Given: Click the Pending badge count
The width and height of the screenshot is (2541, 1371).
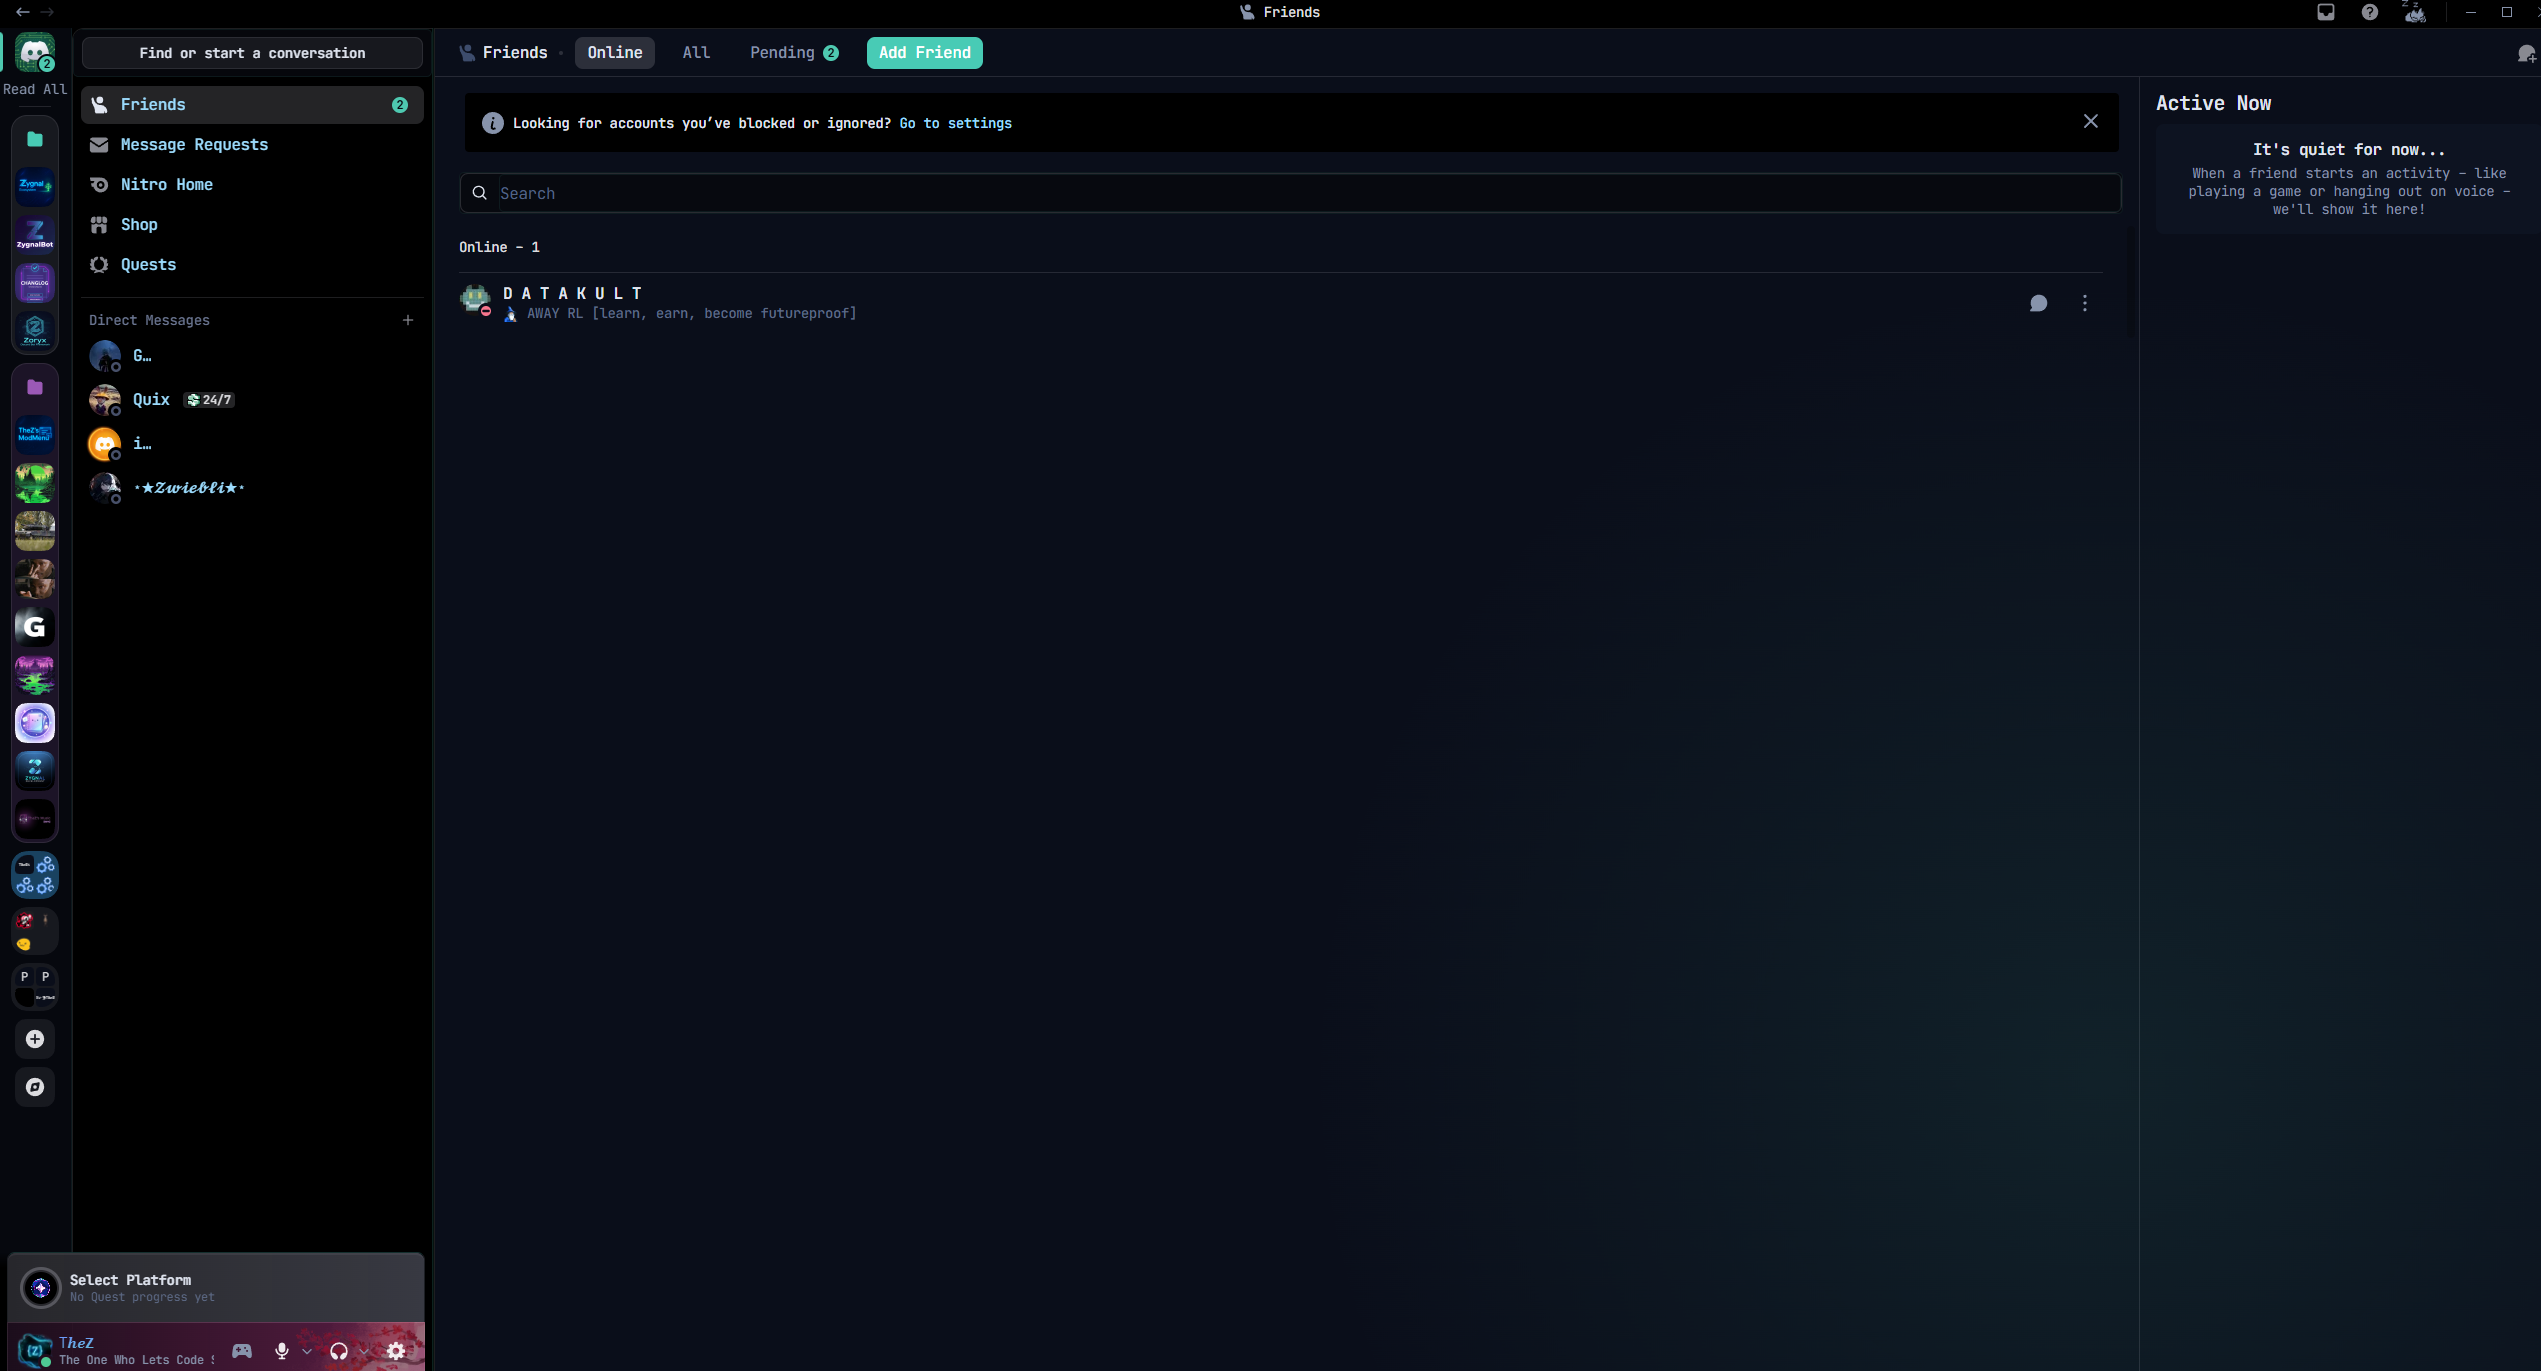Looking at the screenshot, I should pyautogui.click(x=831, y=53).
